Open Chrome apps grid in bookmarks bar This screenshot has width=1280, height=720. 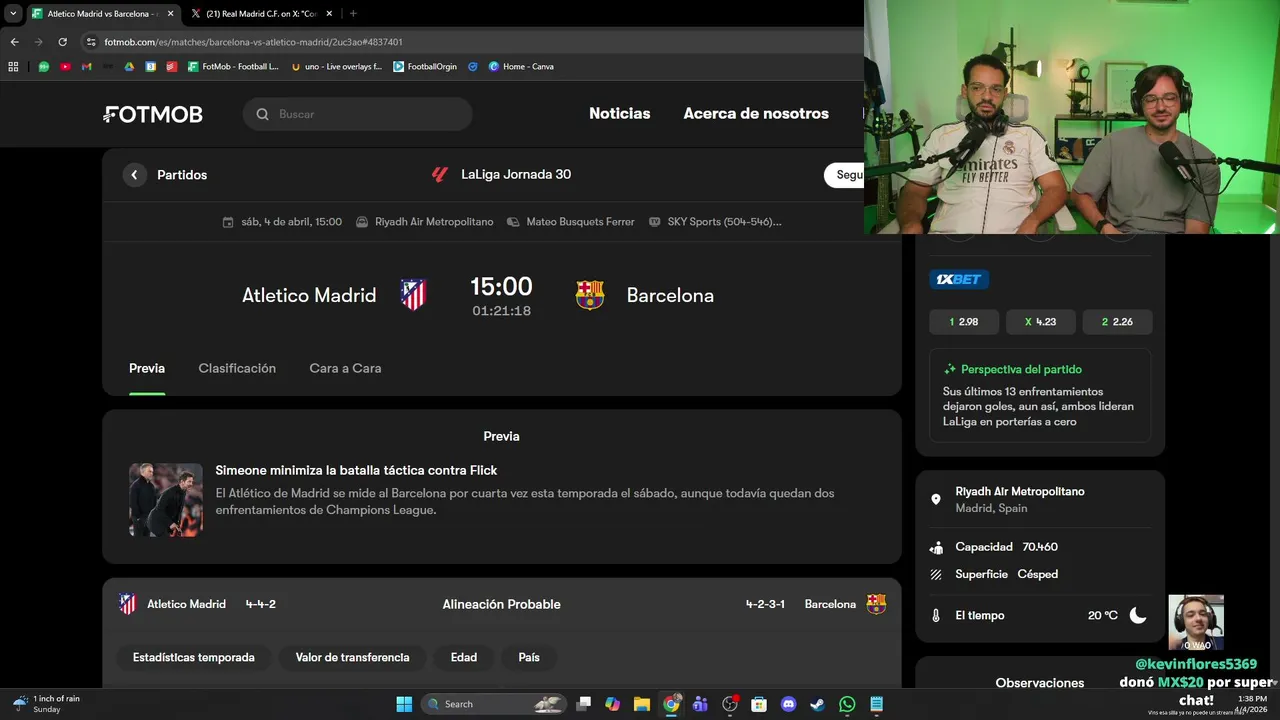point(13,67)
